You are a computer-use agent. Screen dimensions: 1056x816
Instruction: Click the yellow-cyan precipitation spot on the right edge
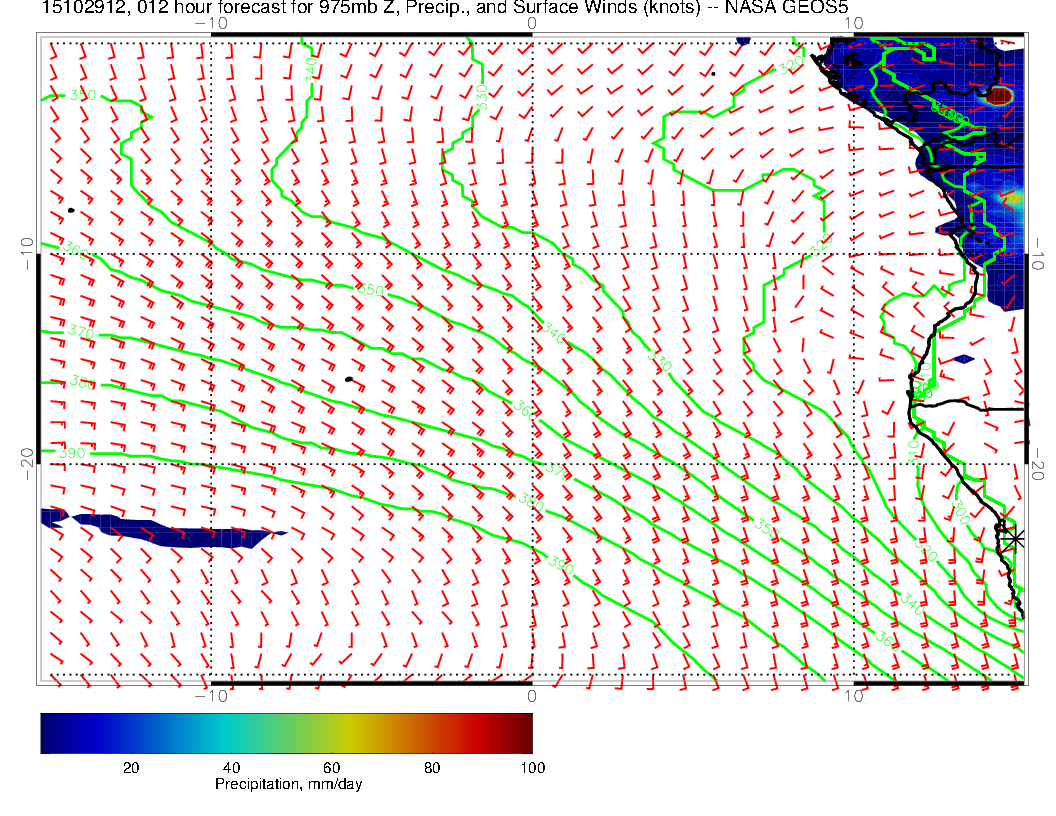[1014, 199]
